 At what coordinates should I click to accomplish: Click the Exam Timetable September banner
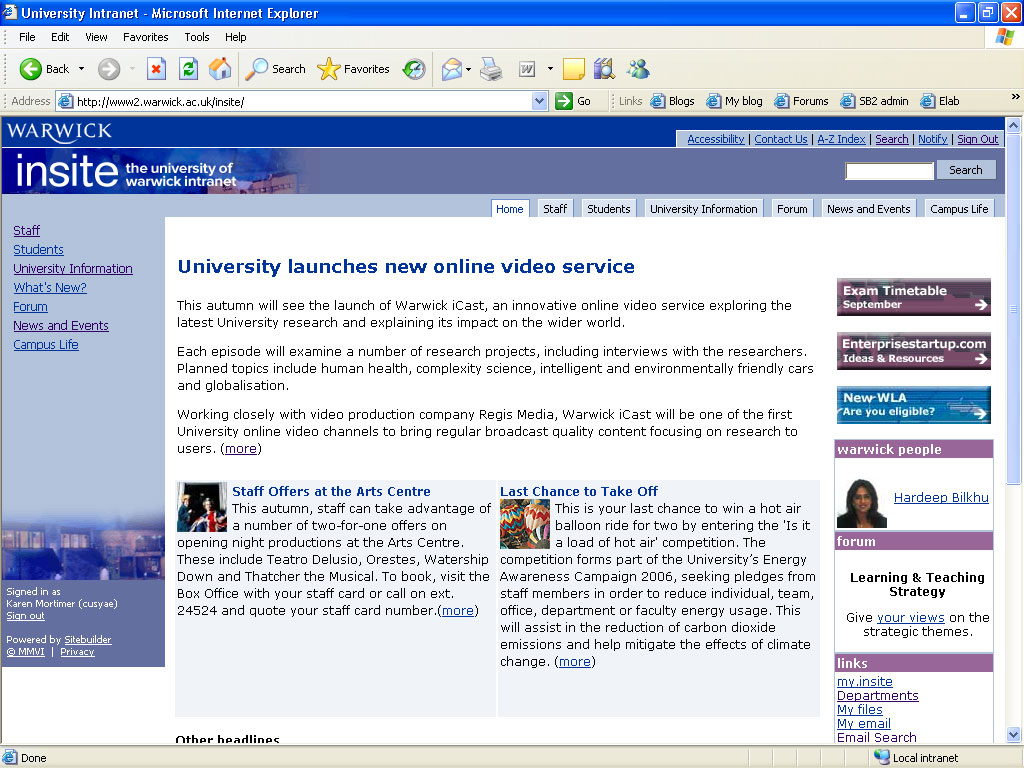tap(913, 297)
